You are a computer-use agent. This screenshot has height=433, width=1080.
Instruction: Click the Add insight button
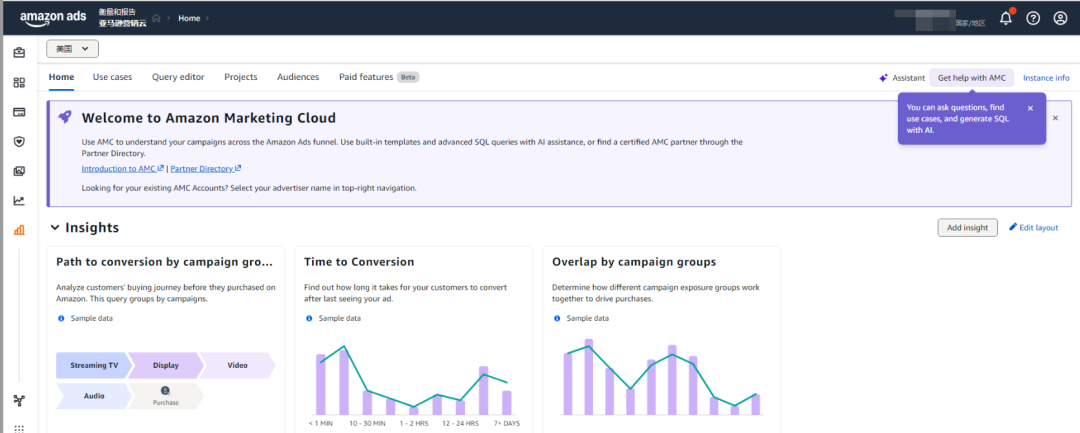pyautogui.click(x=967, y=228)
